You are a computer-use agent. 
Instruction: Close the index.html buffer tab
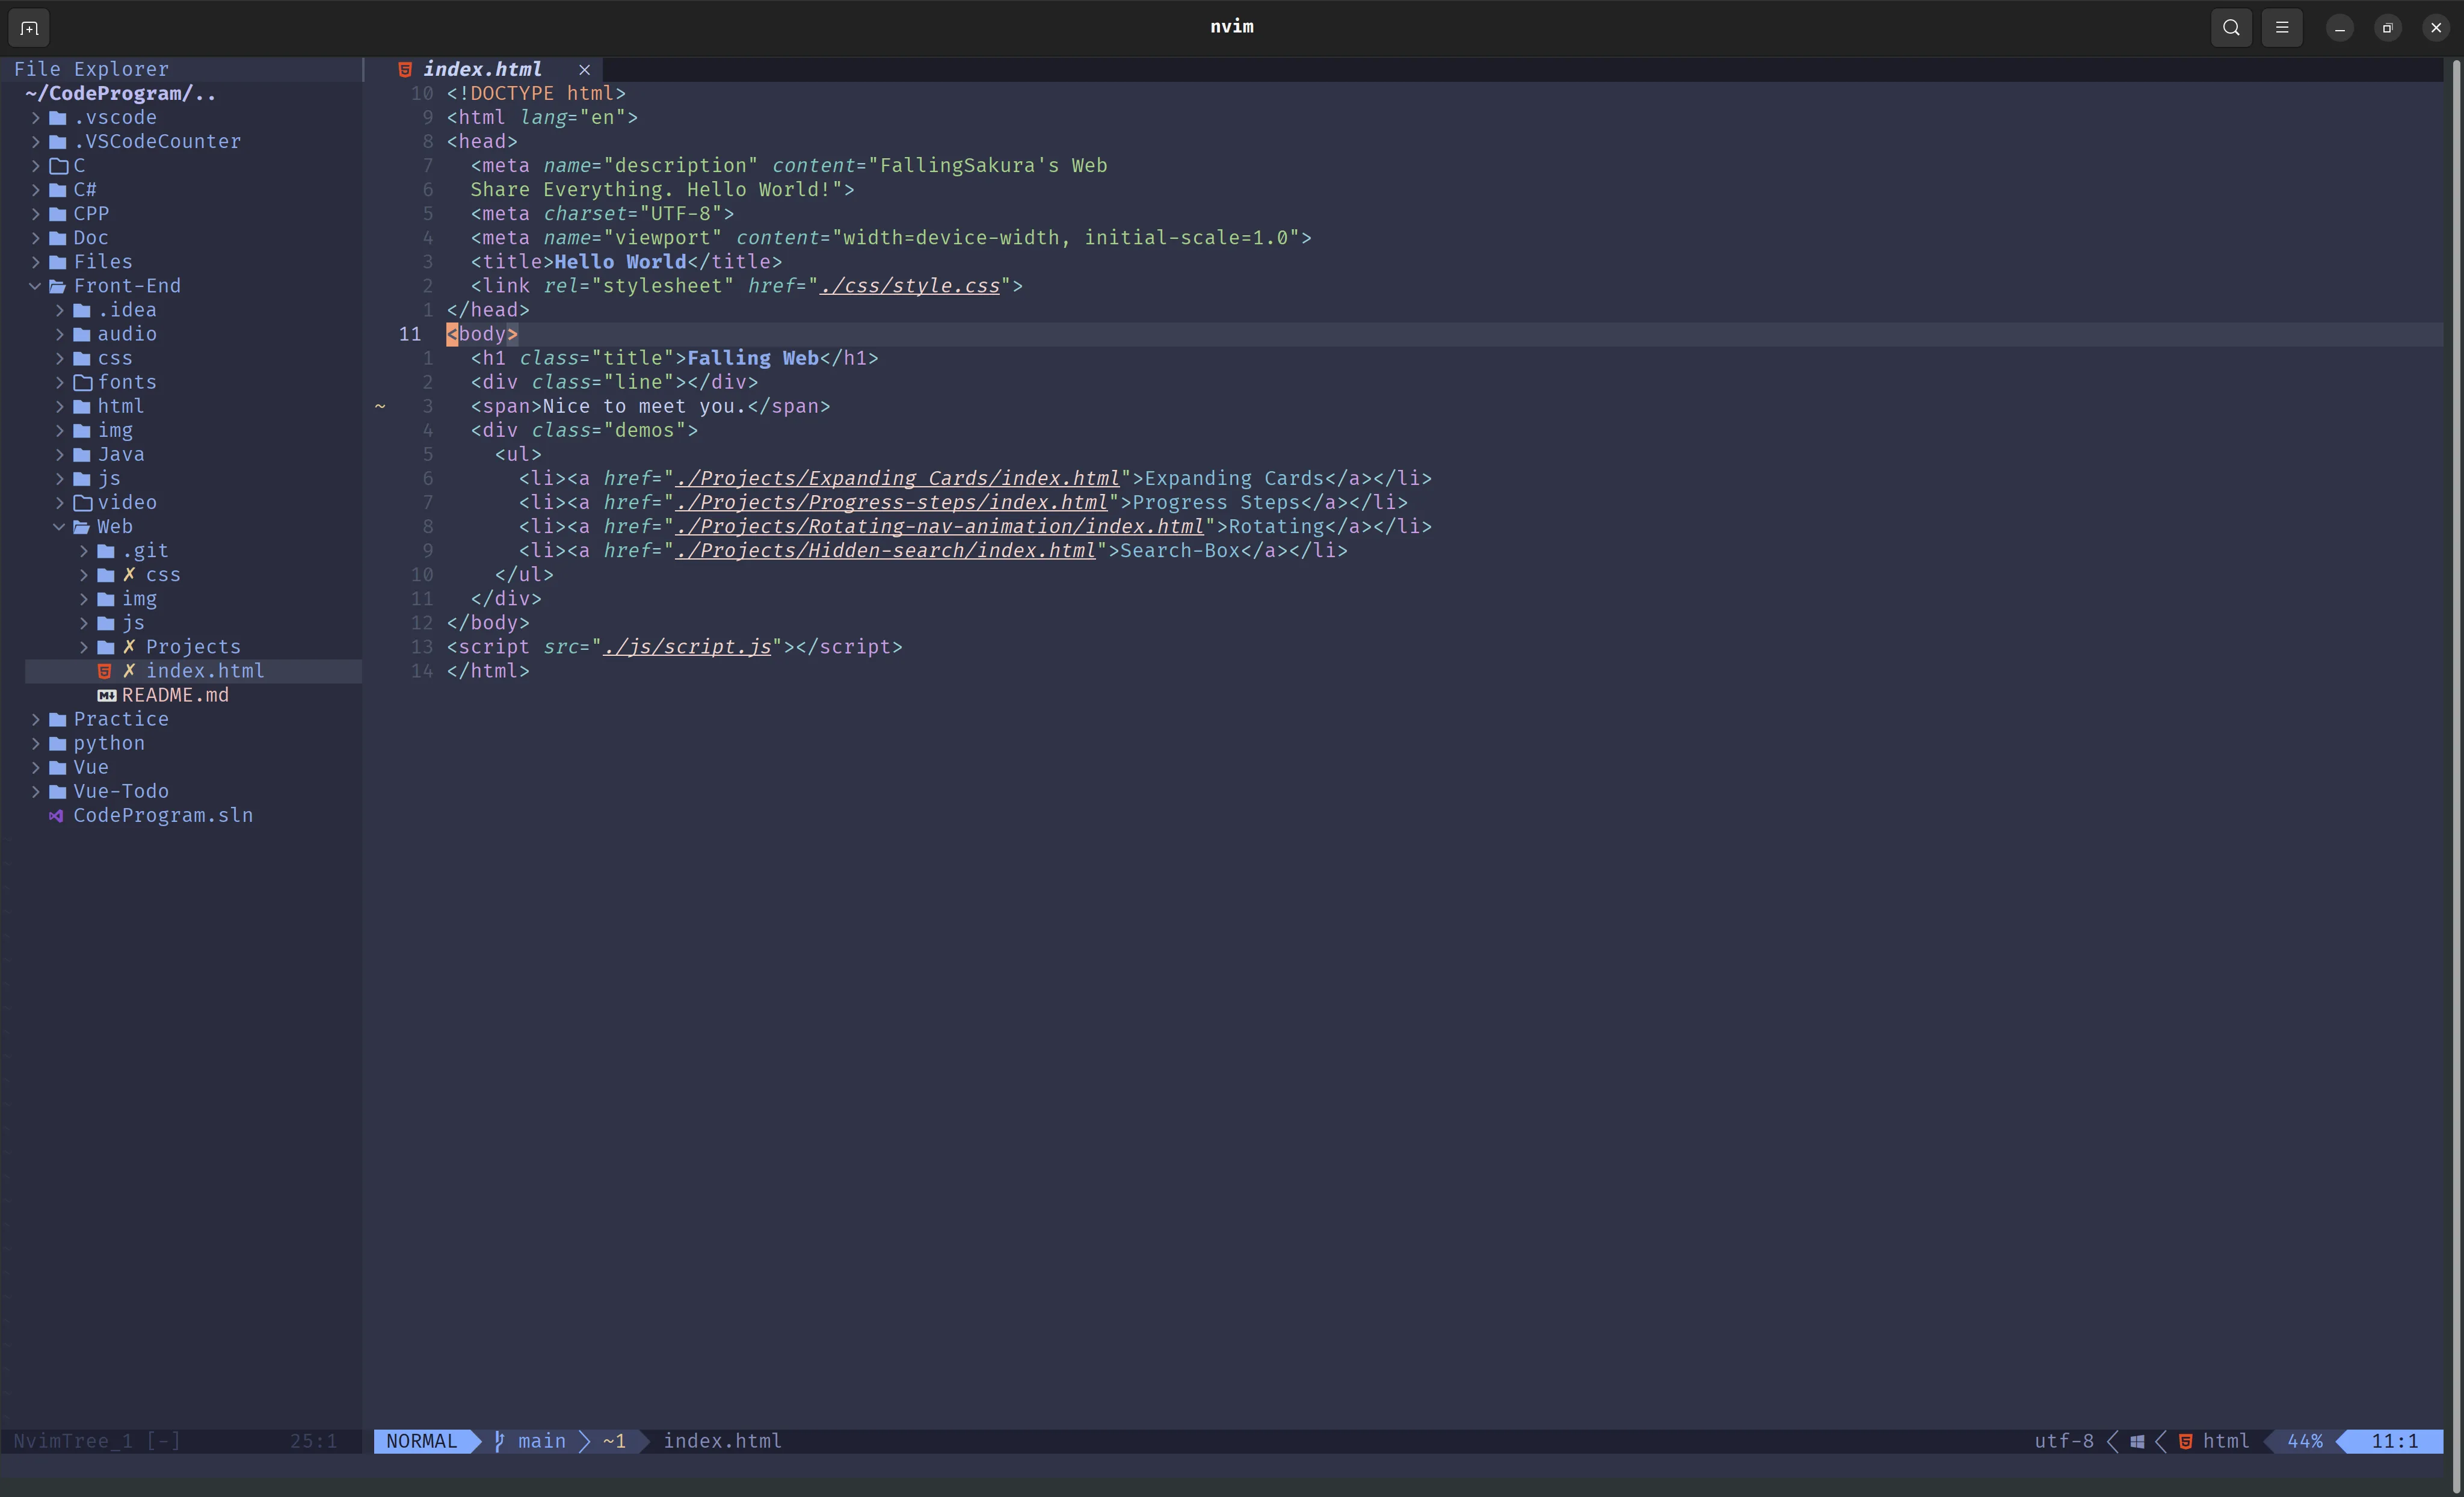pyautogui.click(x=584, y=70)
